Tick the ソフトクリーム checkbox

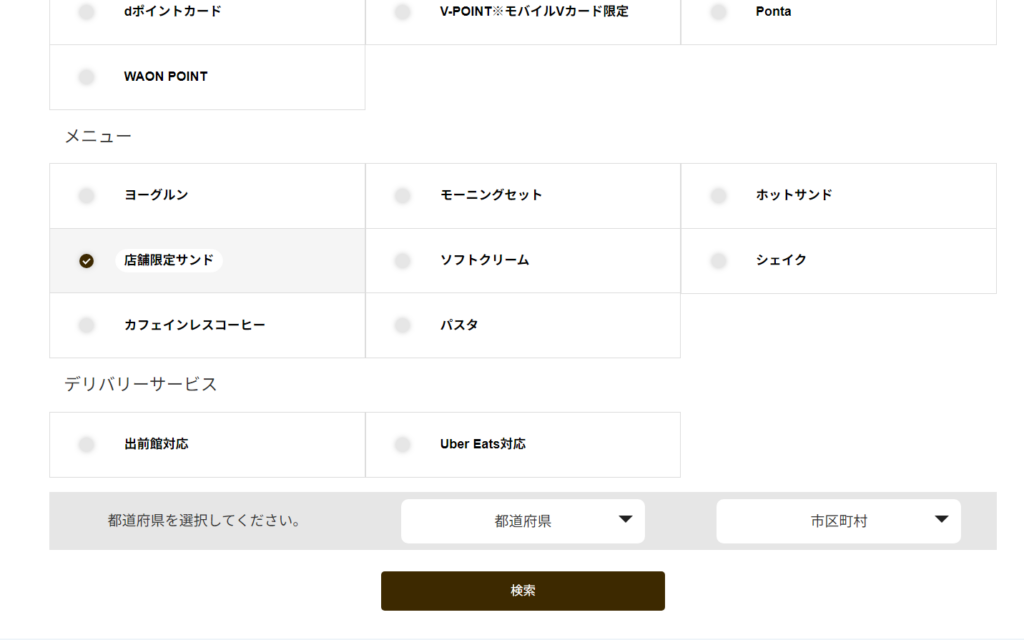(402, 261)
